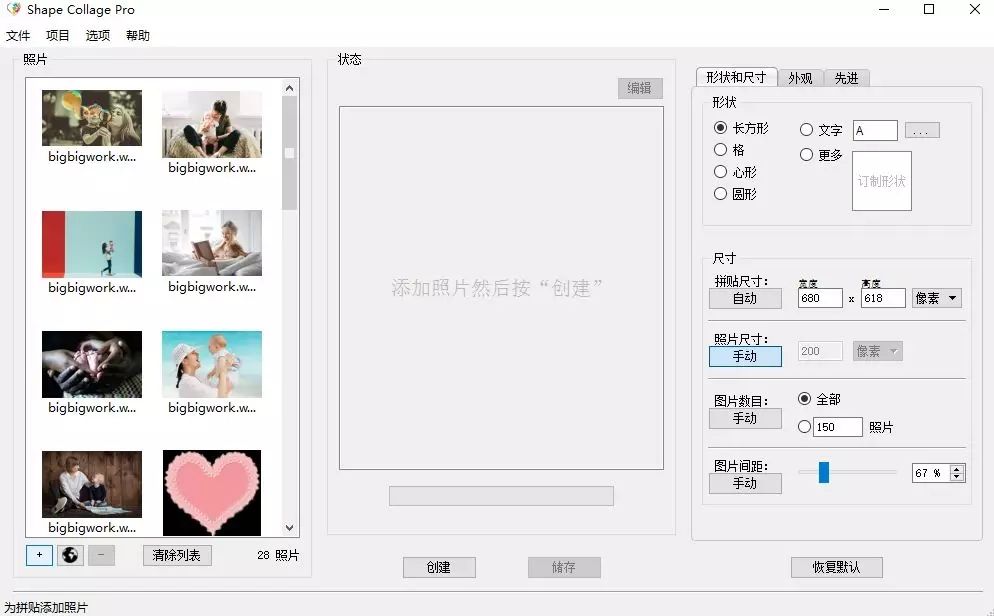Click the 储存 button
Viewport: 994px width, 616px height.
coord(564,567)
